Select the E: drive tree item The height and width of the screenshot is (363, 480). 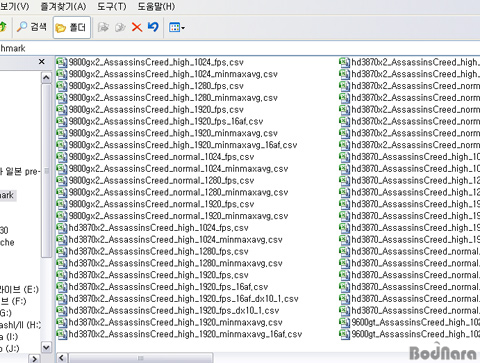[x=19, y=290]
